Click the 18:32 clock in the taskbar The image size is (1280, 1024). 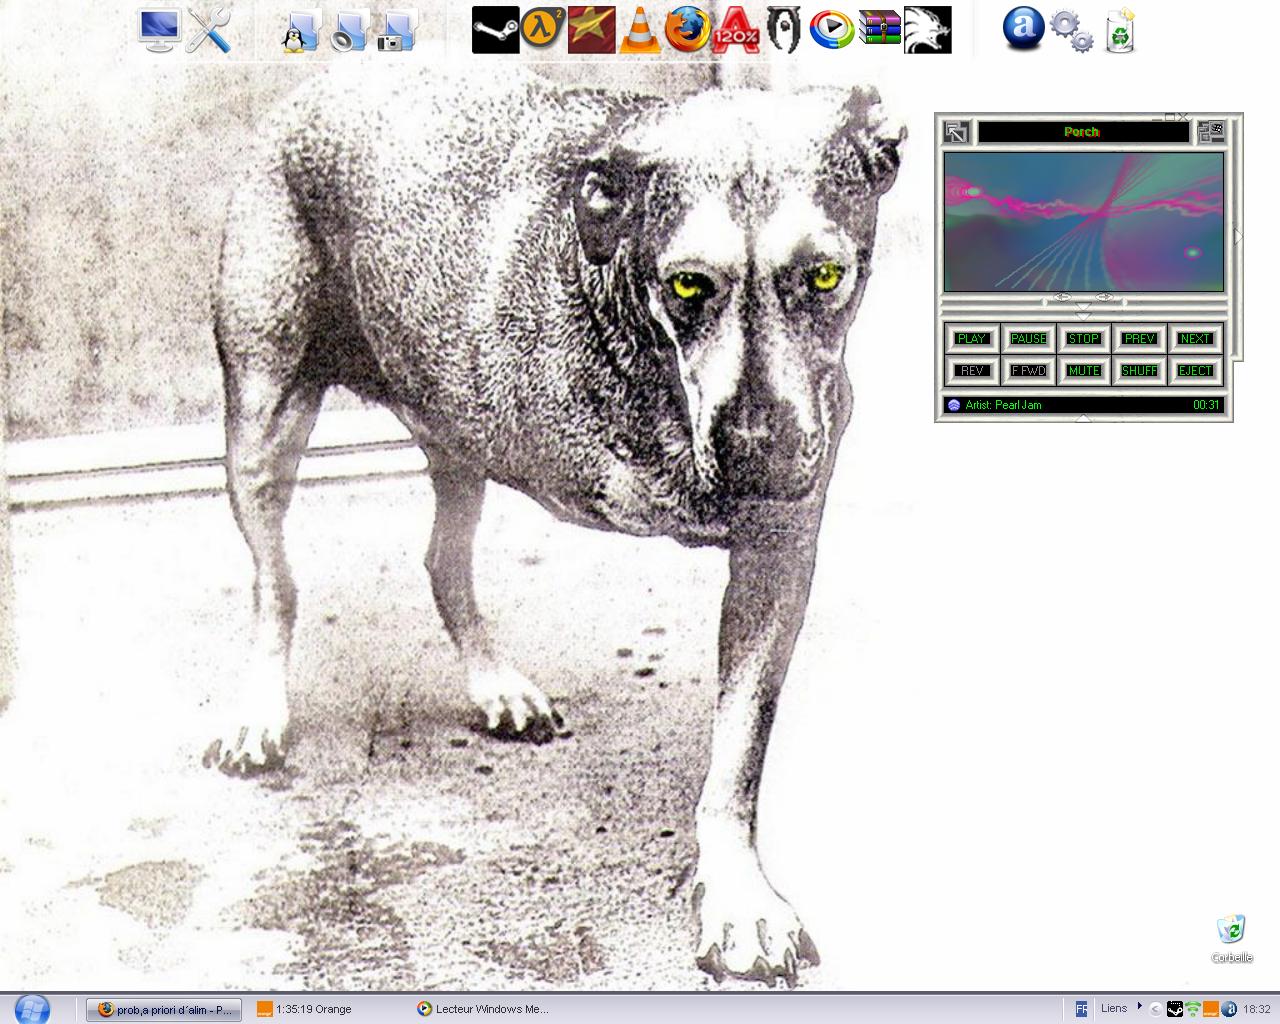pyautogui.click(x=1257, y=1010)
